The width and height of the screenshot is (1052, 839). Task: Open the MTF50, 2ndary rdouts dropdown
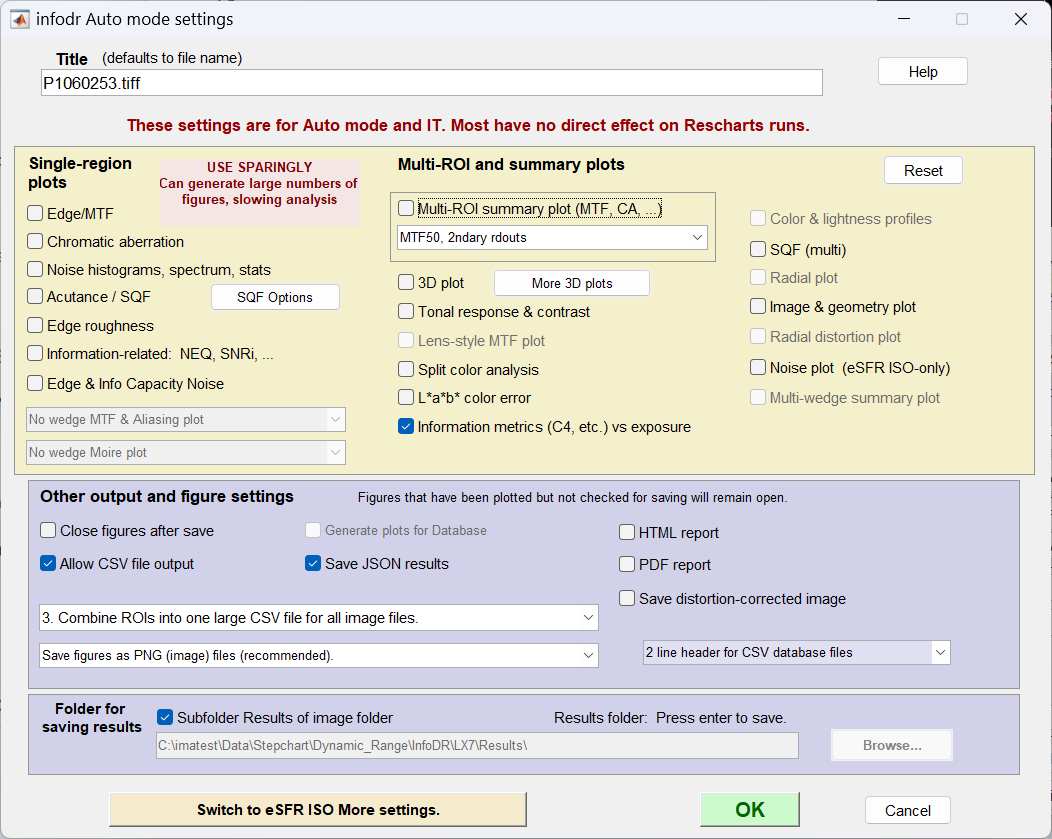(x=552, y=237)
